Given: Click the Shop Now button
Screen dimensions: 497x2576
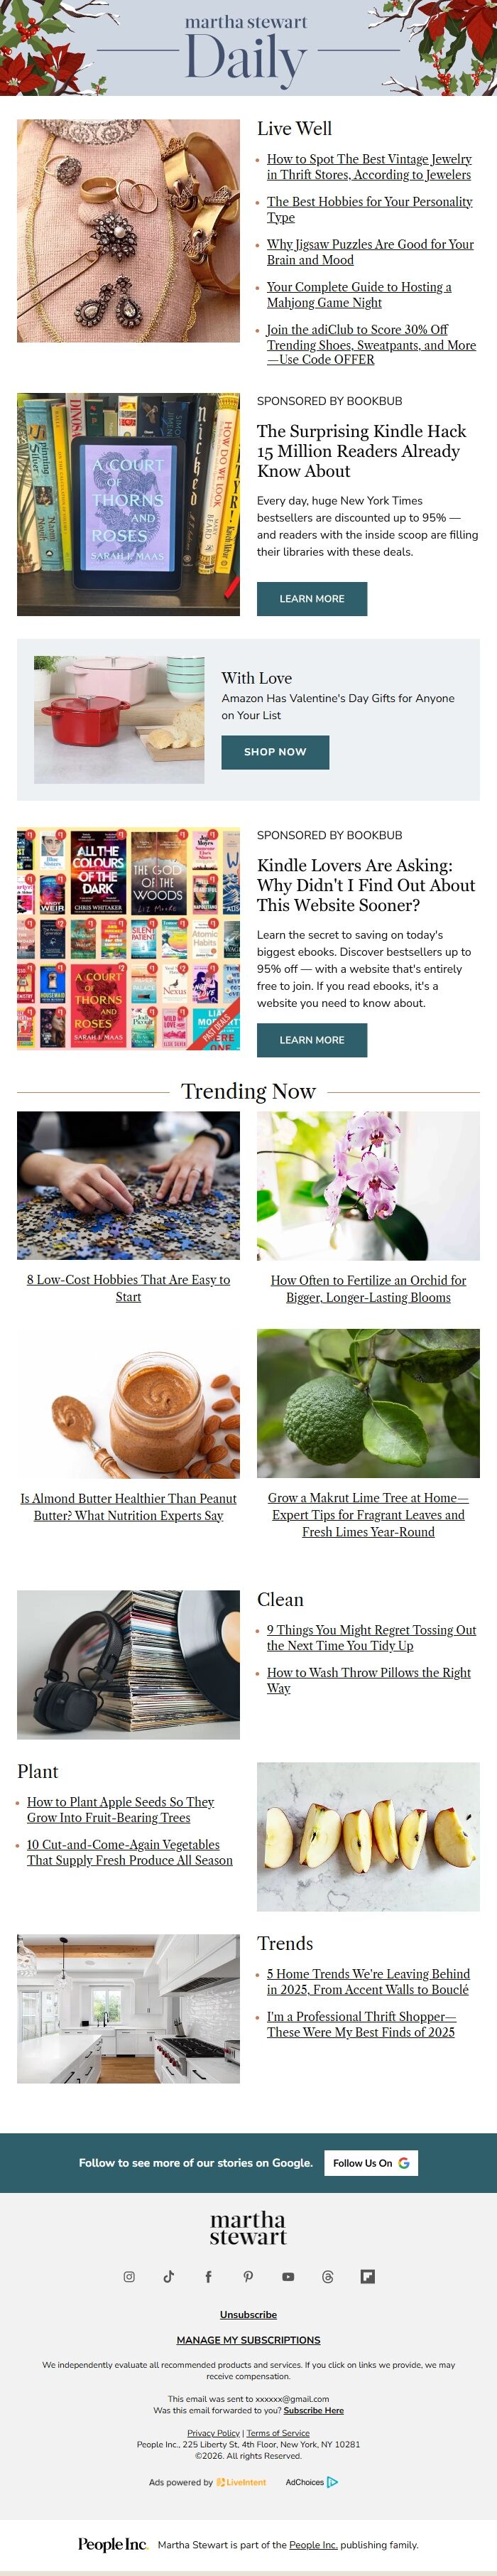Looking at the screenshot, I should 275,751.
